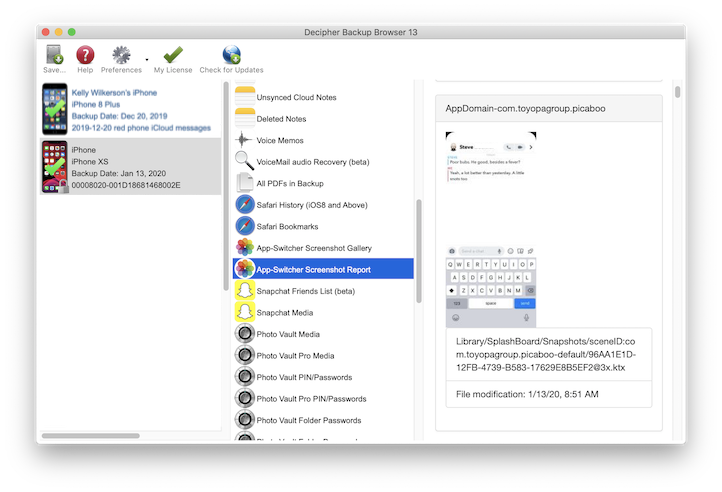Expand the Preferences dropdown arrow

click(147, 60)
